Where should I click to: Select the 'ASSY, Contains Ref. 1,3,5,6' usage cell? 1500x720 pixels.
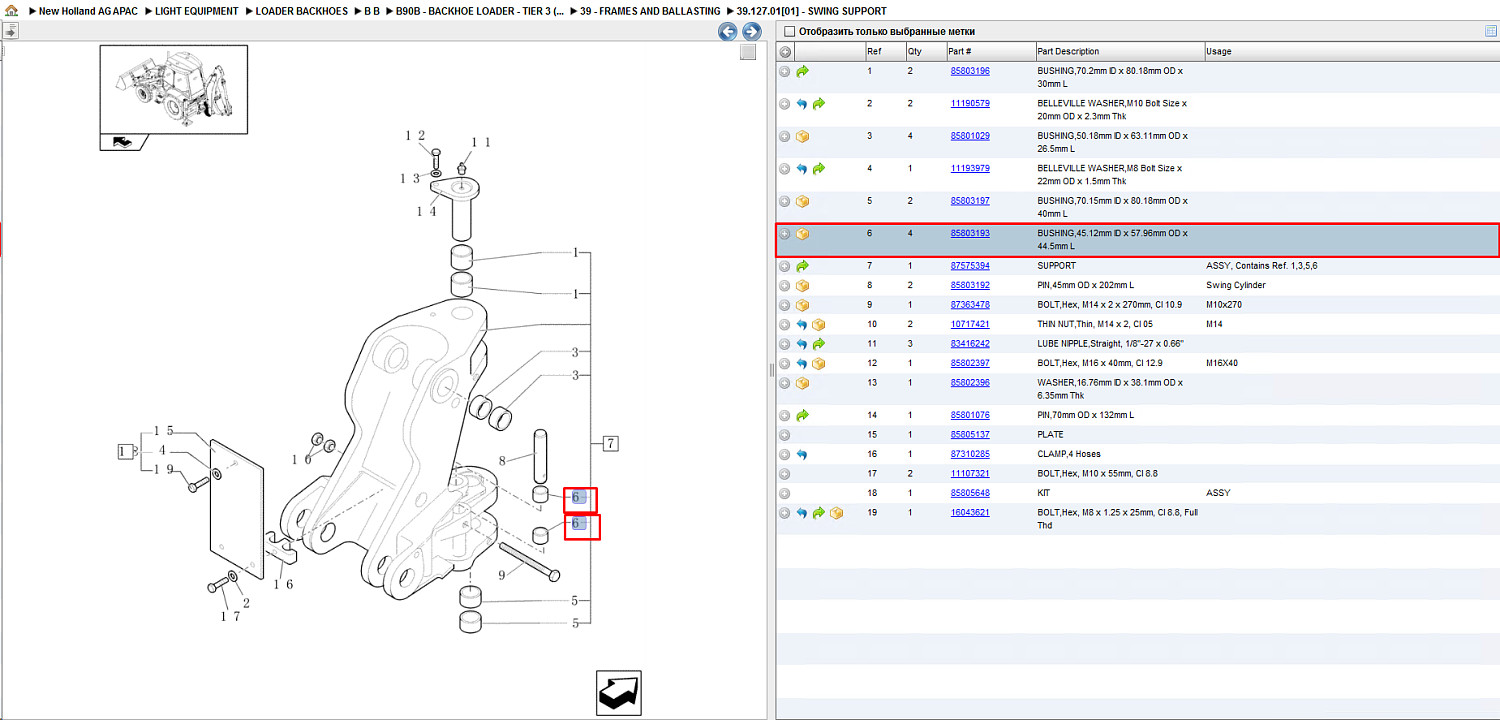point(1263,266)
